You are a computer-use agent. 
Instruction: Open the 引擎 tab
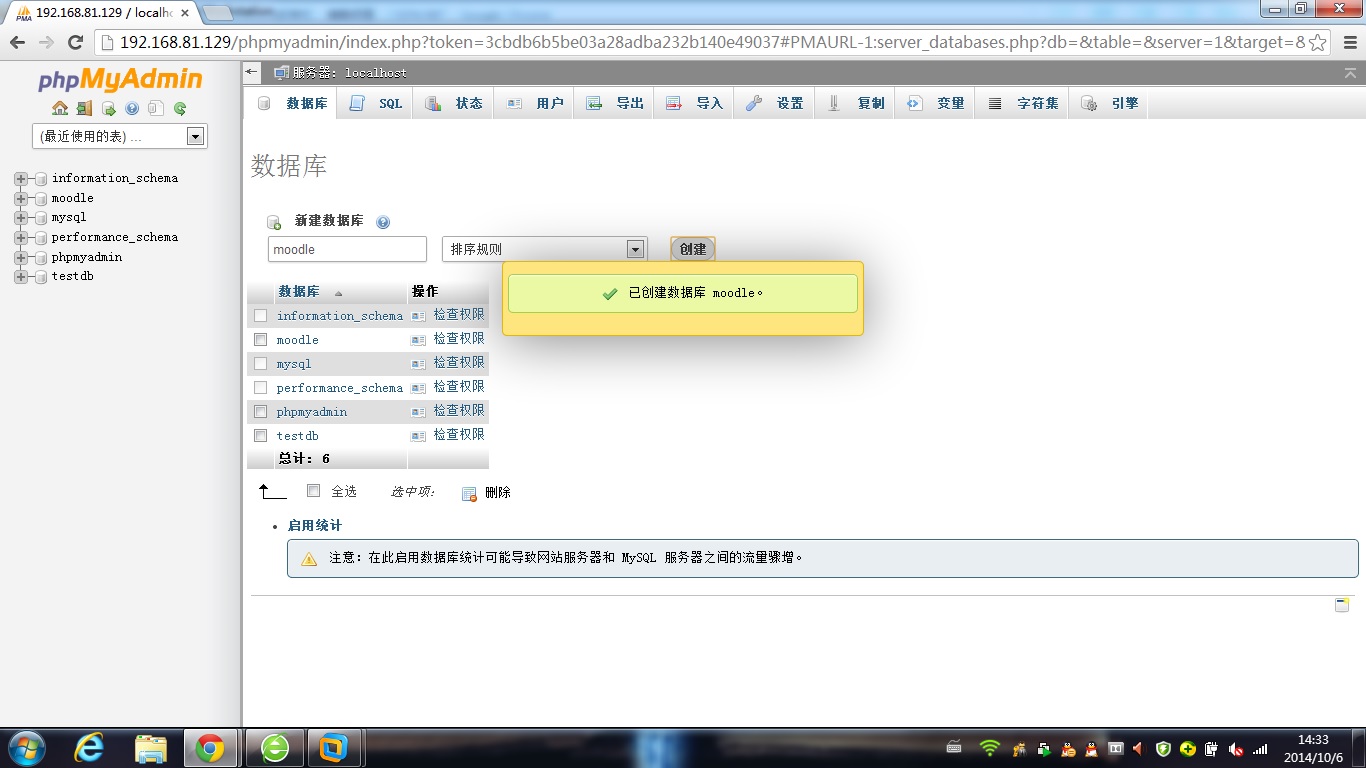[x=1109, y=103]
